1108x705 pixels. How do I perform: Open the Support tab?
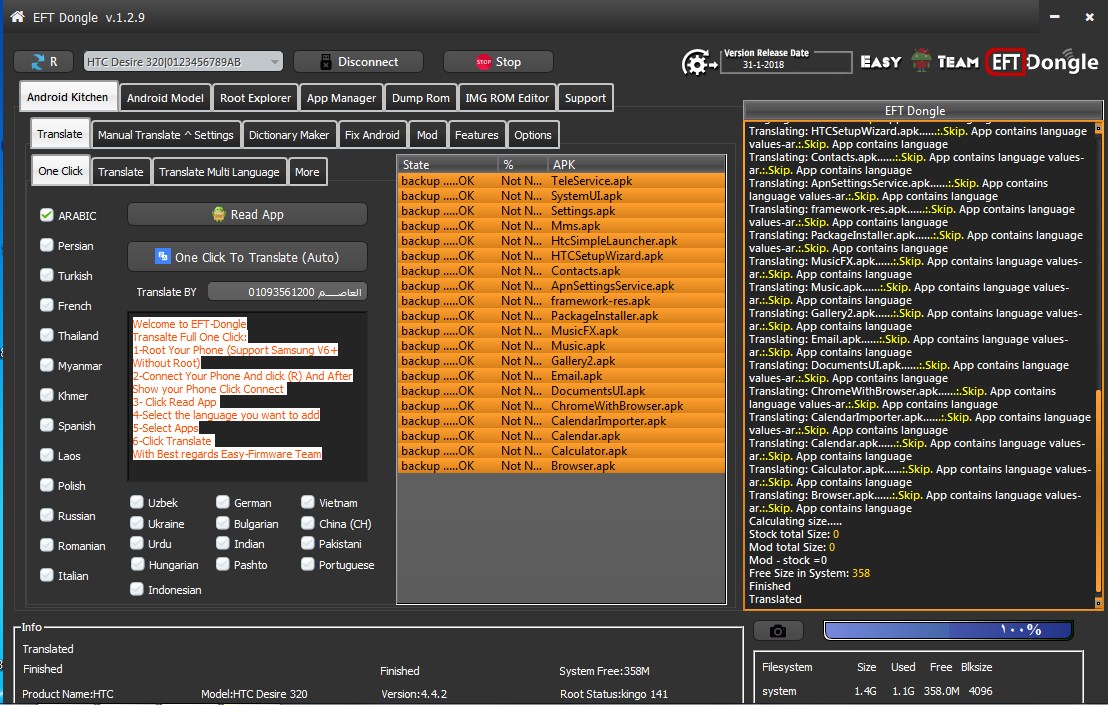[585, 98]
